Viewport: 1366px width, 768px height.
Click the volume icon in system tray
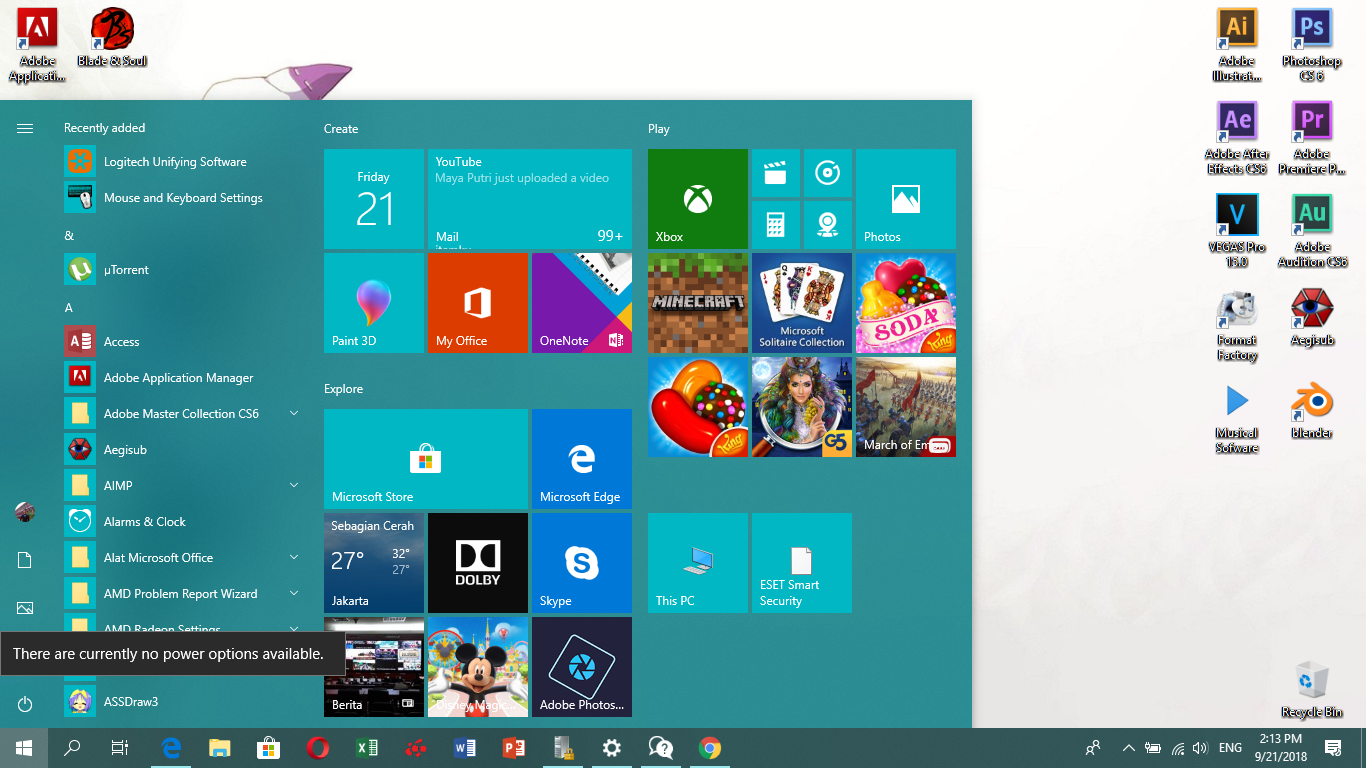tap(1200, 748)
